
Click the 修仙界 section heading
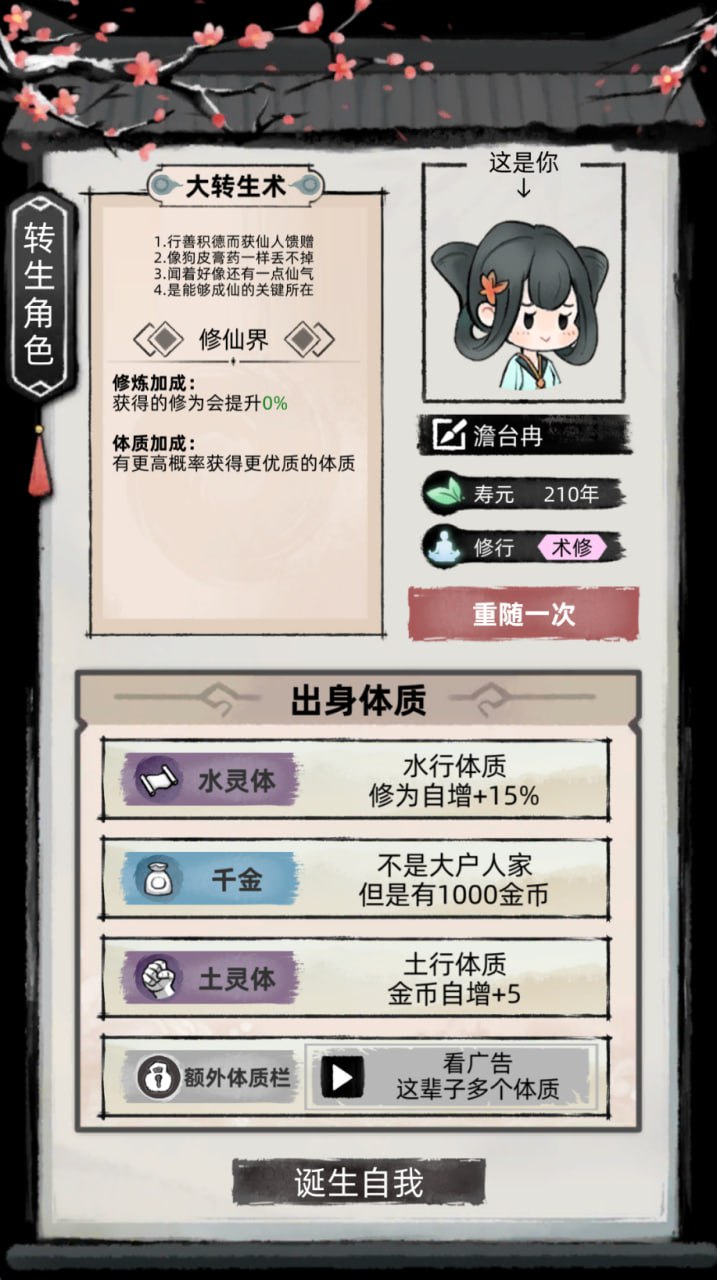pos(234,340)
